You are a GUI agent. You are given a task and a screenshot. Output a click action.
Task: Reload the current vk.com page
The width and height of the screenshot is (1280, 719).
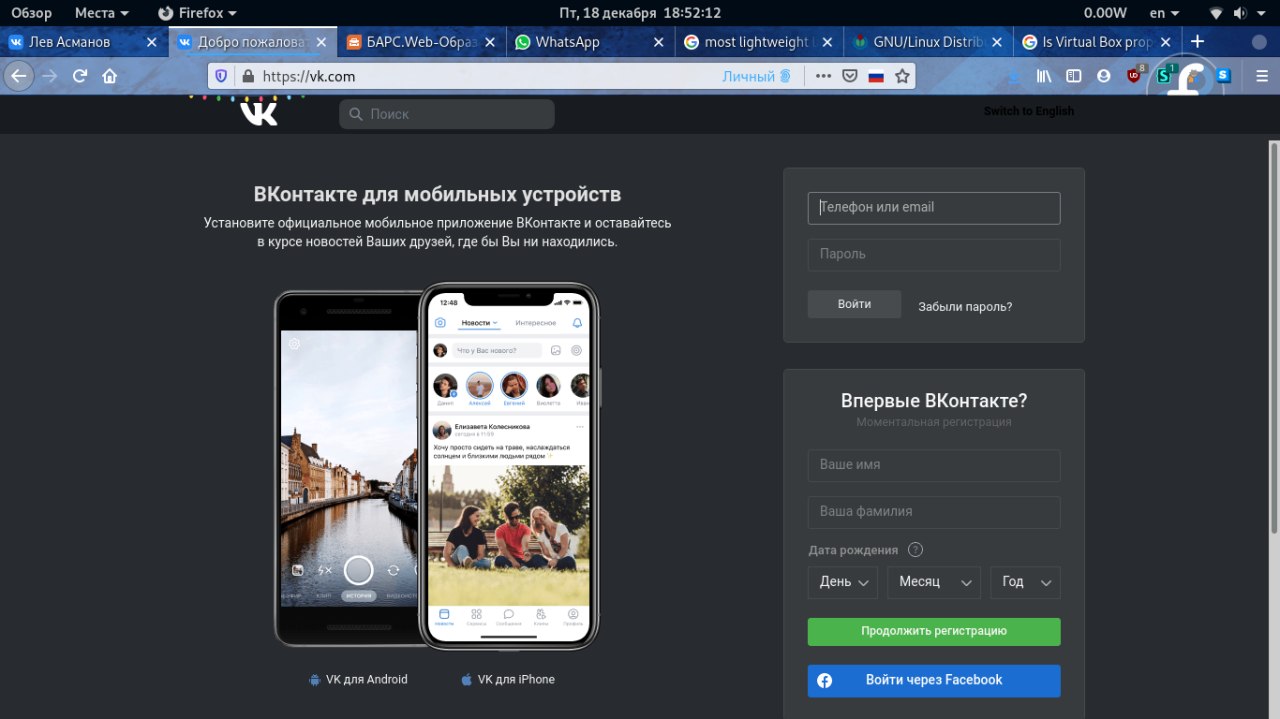coord(80,76)
